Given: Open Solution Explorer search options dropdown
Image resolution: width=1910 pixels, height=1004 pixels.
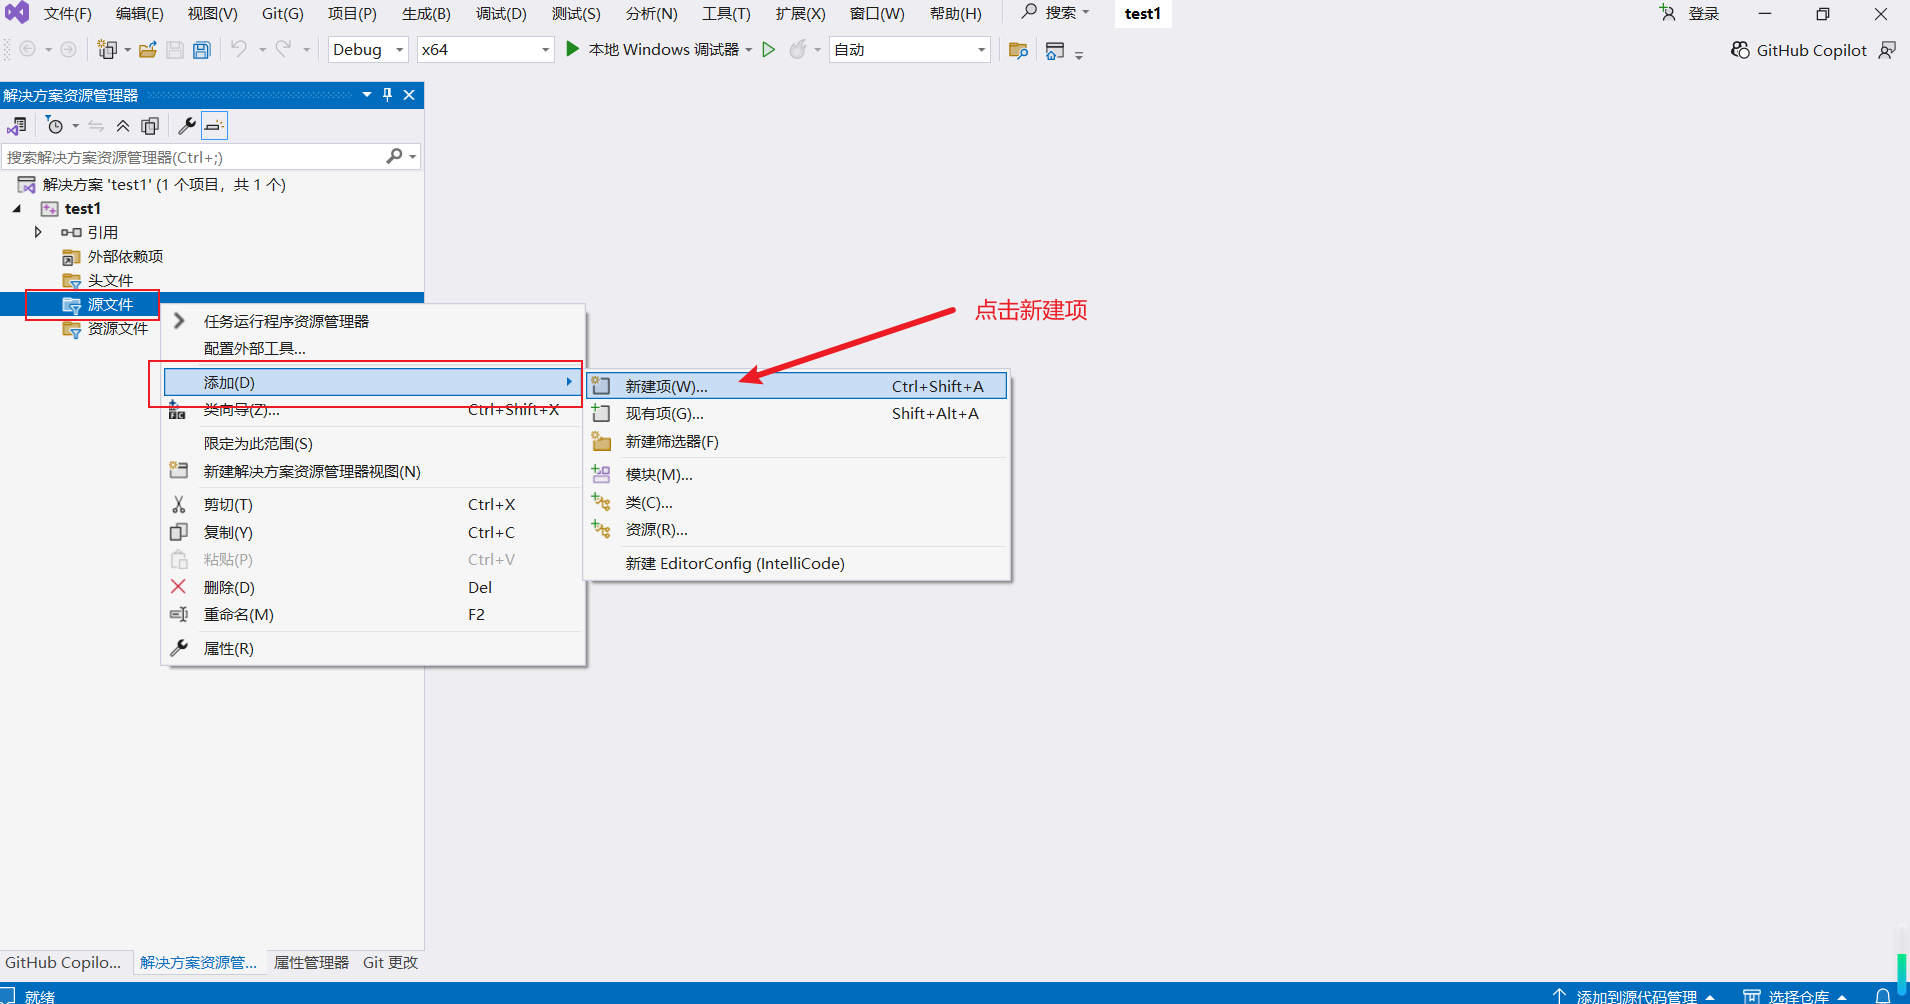Looking at the screenshot, I should (412, 157).
